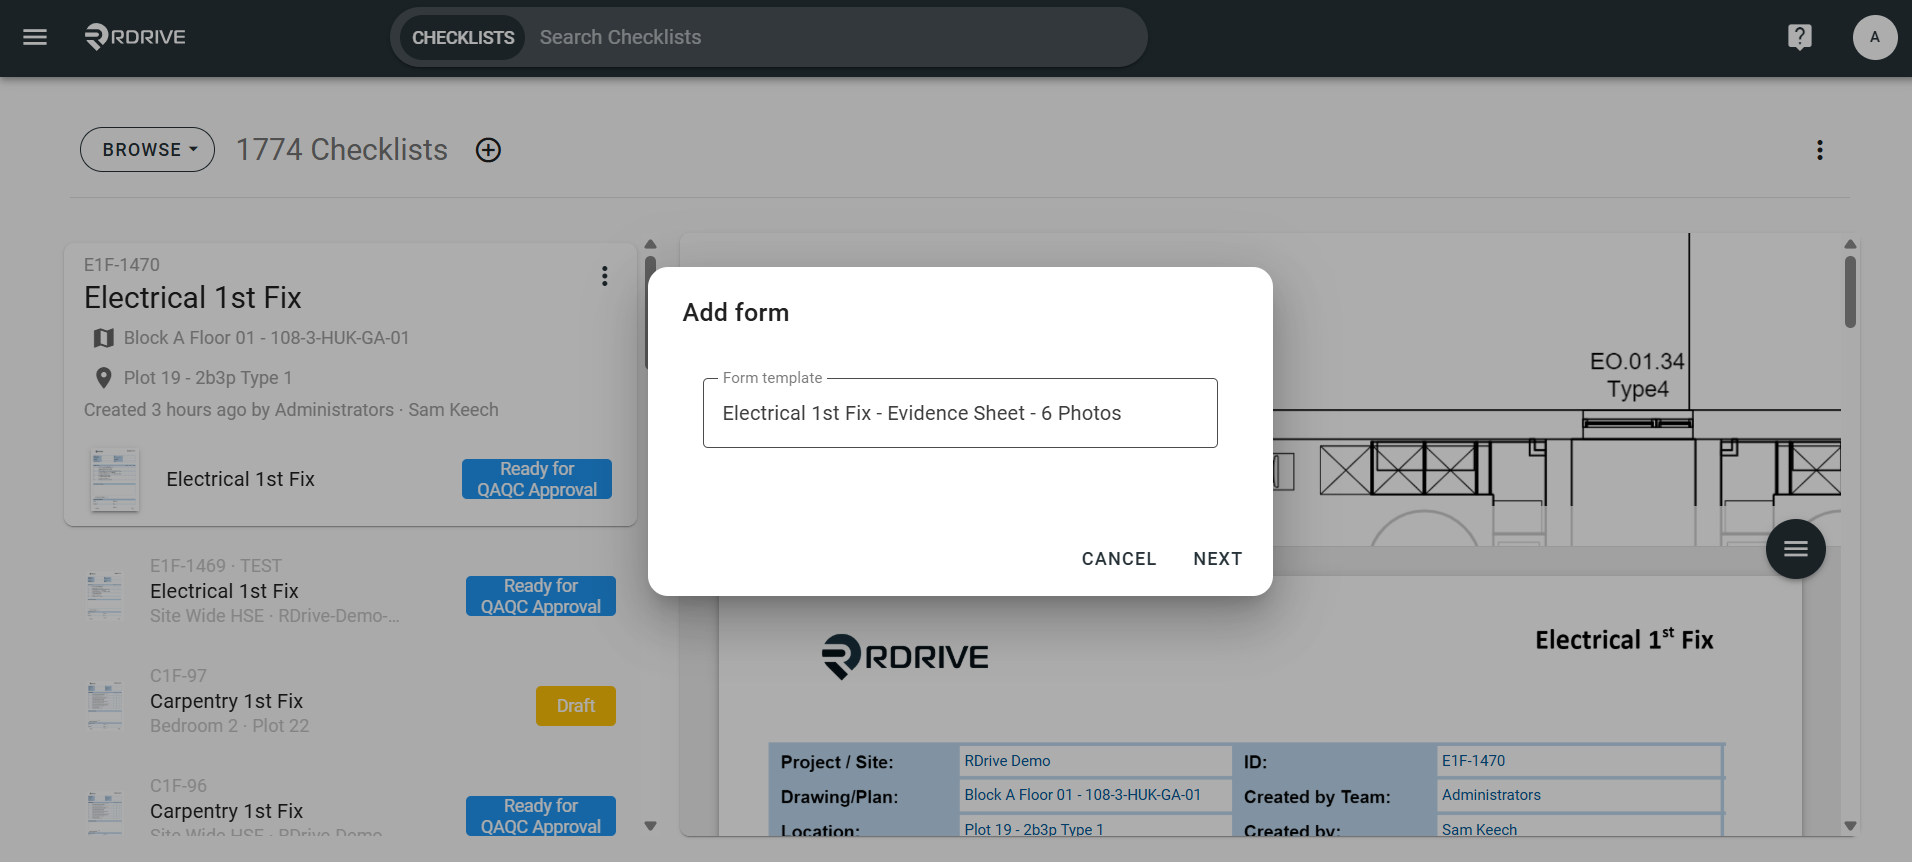Viewport: 1912px width, 862px height.
Task: Open the Electrical 1st Fix form thumbnail
Action: 114,479
